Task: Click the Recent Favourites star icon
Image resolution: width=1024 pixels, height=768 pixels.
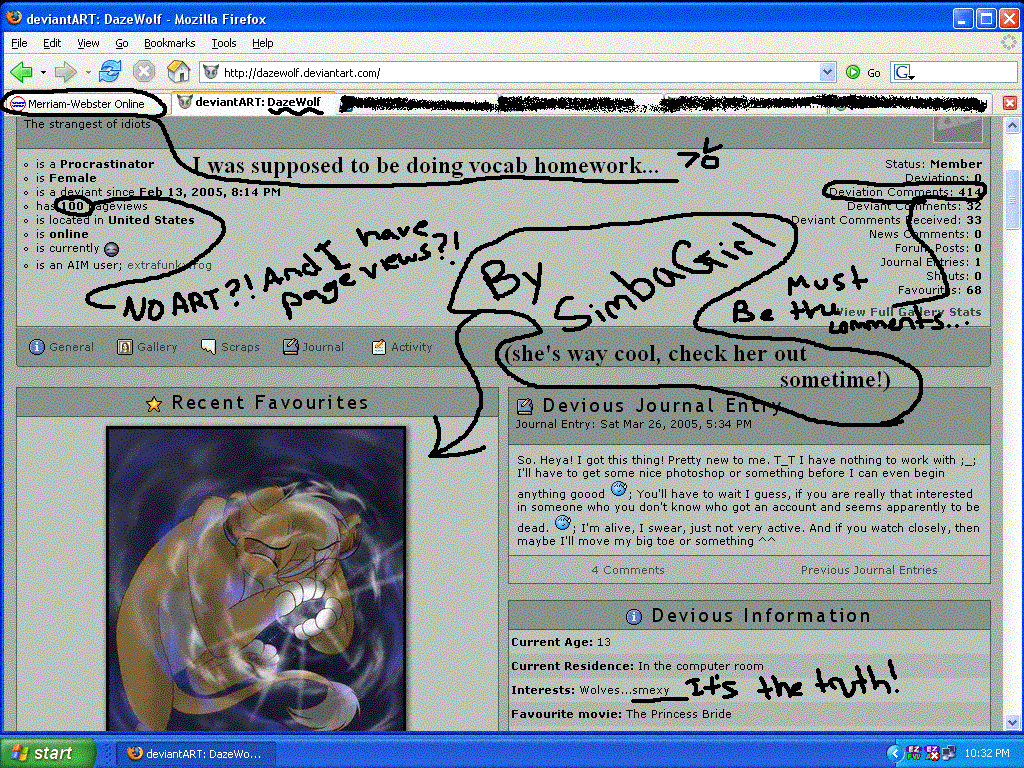Action: point(154,404)
